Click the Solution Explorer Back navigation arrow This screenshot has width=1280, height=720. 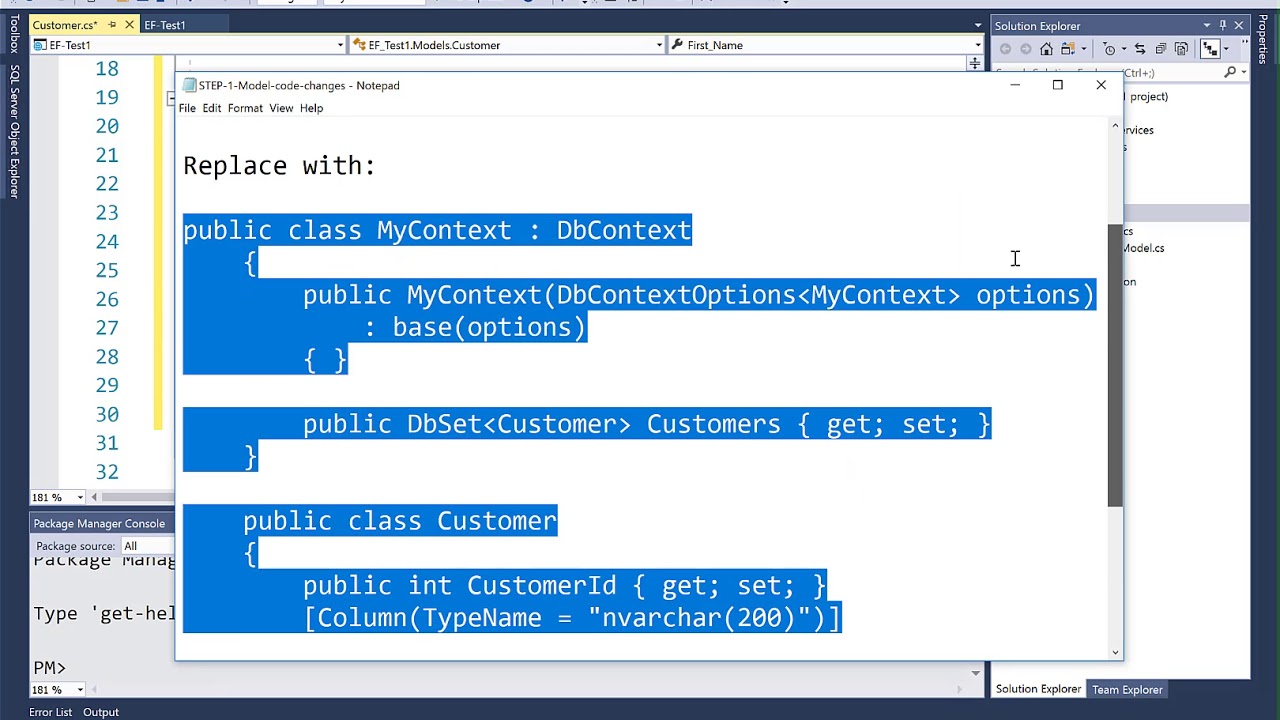pyautogui.click(x=1005, y=49)
